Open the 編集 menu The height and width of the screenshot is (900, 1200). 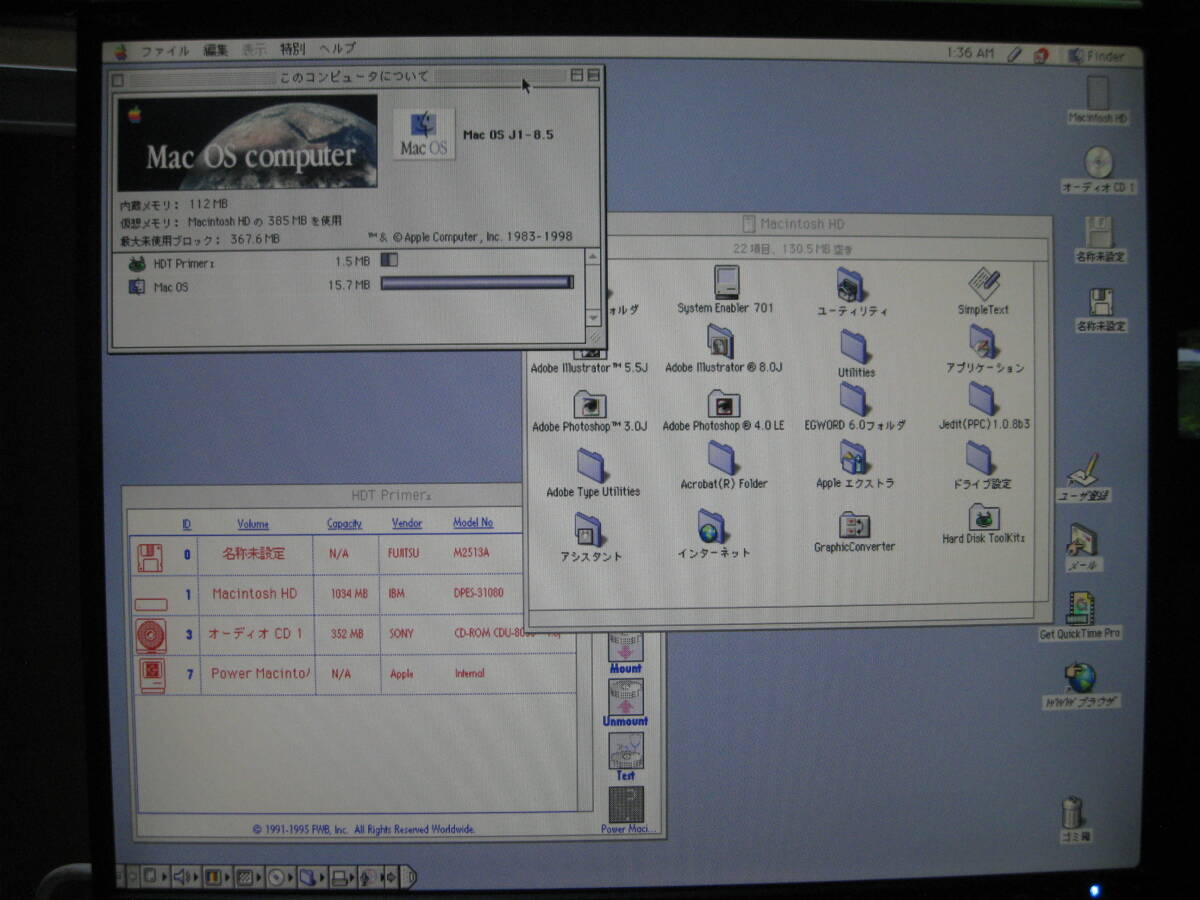[216, 50]
